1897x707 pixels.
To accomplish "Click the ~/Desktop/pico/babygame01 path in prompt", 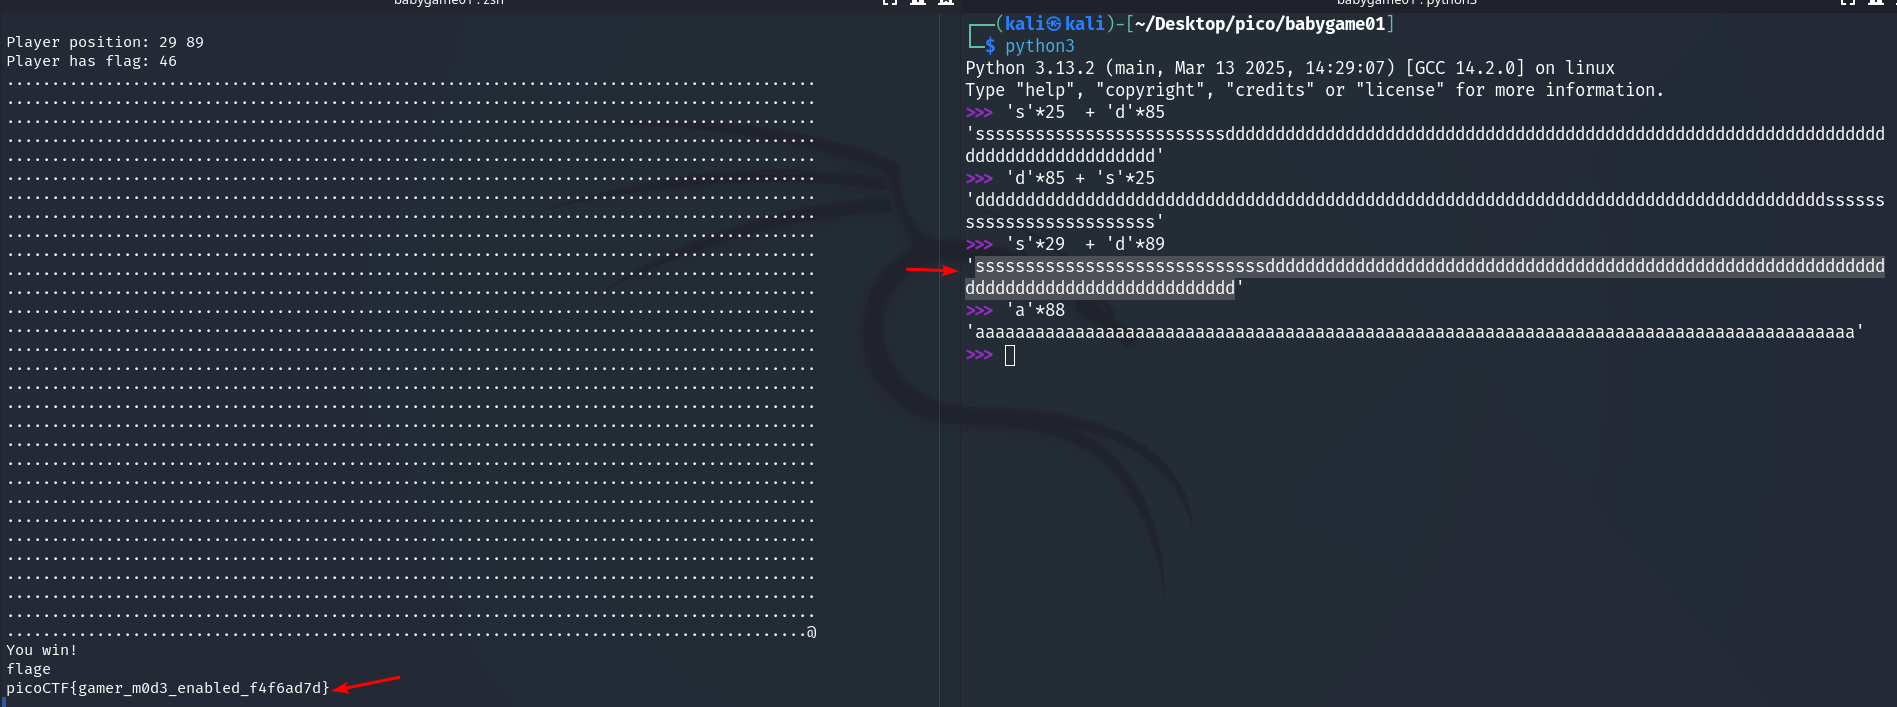I will click(x=1260, y=24).
